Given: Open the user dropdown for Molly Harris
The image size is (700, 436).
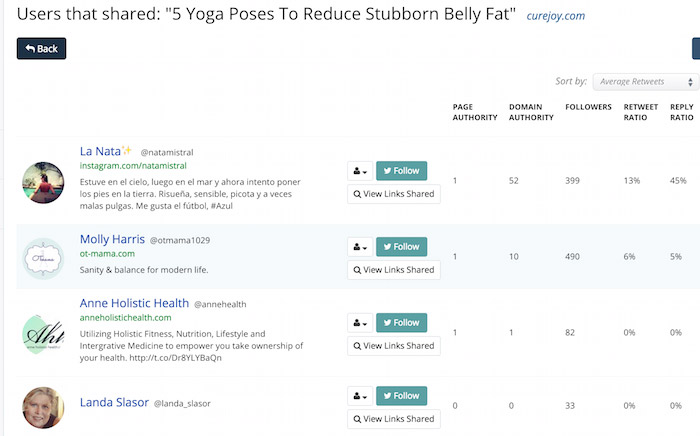Looking at the screenshot, I should [x=360, y=247].
